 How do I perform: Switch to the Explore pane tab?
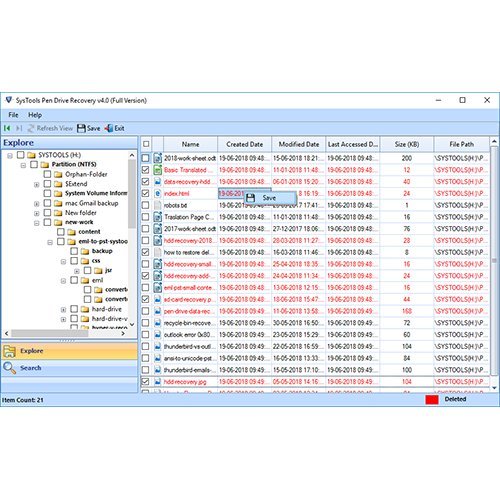click(69, 351)
